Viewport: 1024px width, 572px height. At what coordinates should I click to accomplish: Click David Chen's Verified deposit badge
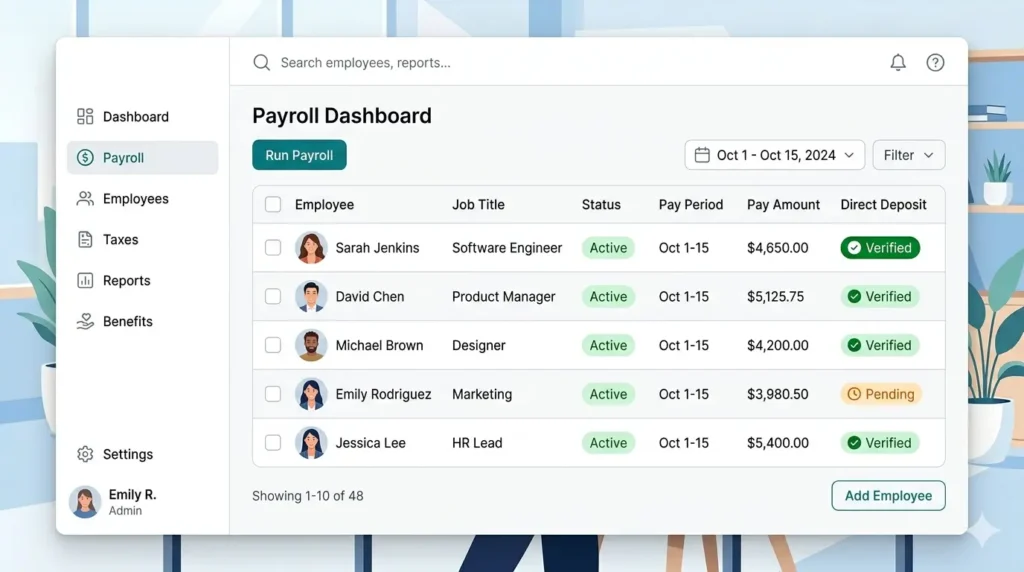[x=880, y=296]
